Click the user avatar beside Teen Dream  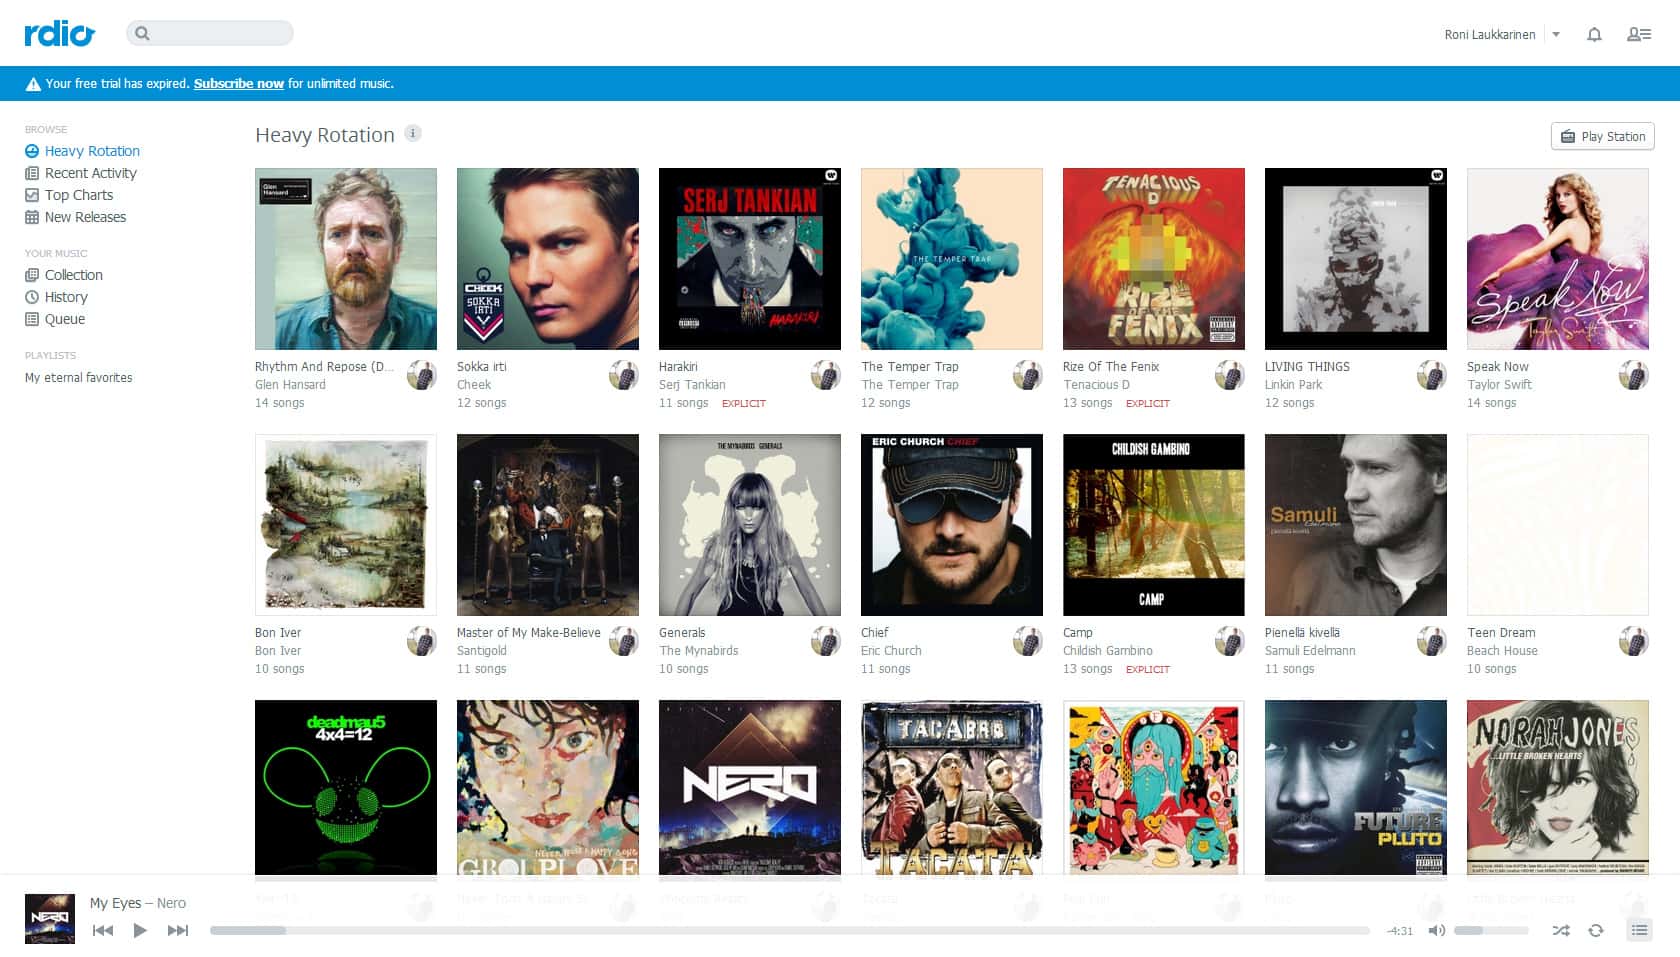[x=1634, y=641]
